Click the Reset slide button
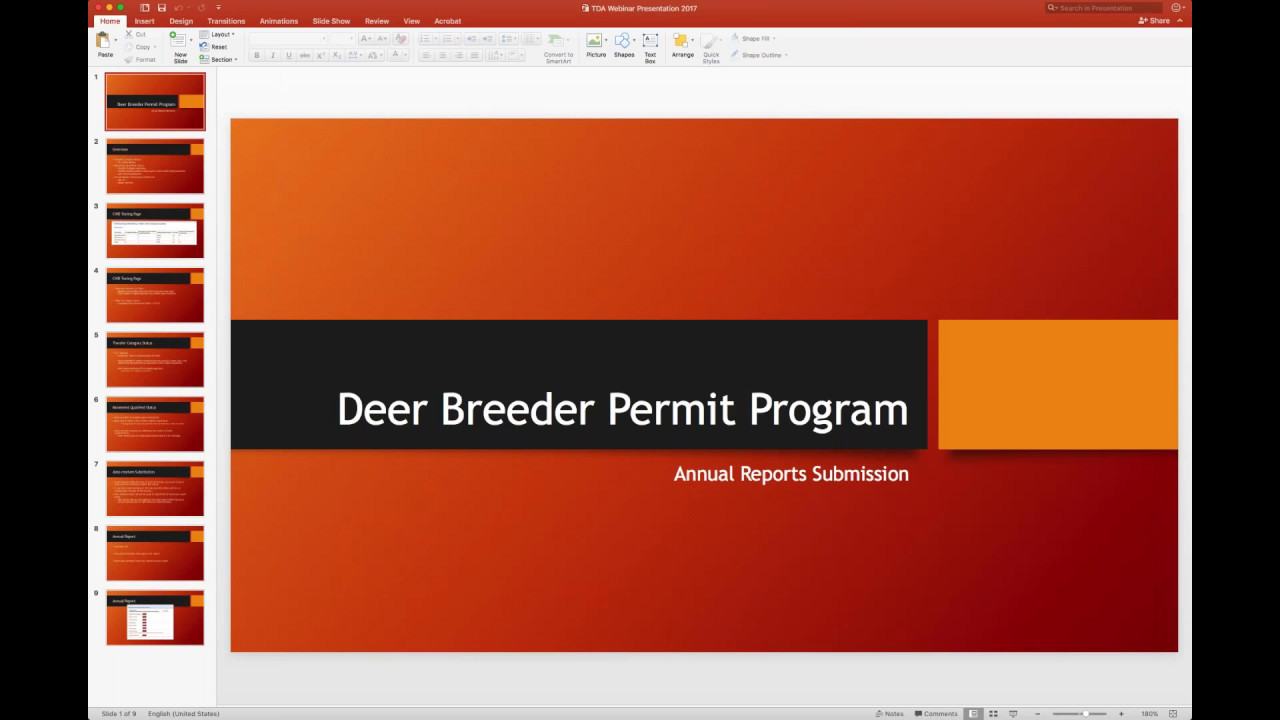1280x720 pixels. pos(213,47)
